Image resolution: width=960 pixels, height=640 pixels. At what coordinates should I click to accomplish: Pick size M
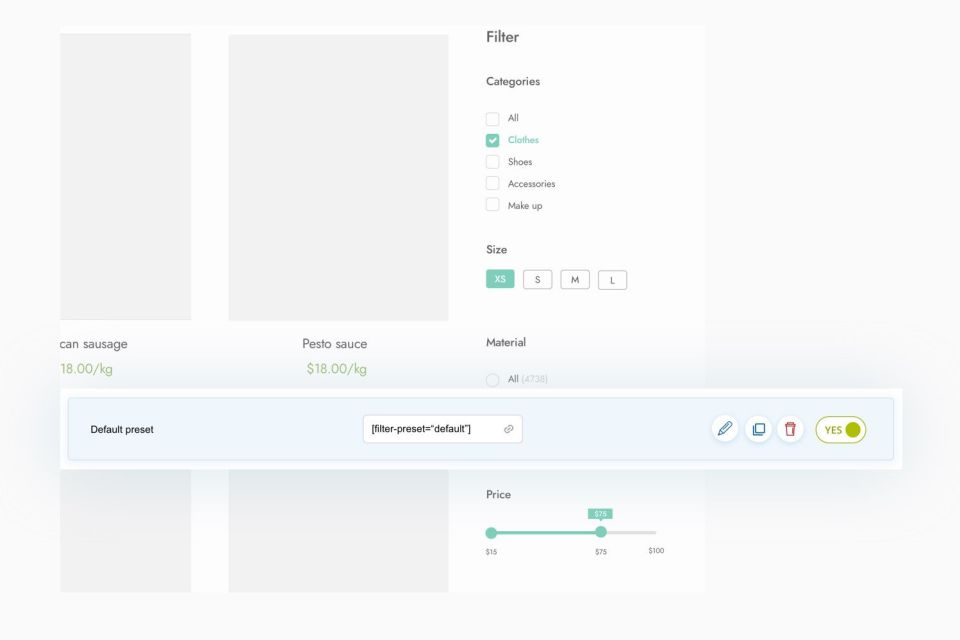pos(575,280)
